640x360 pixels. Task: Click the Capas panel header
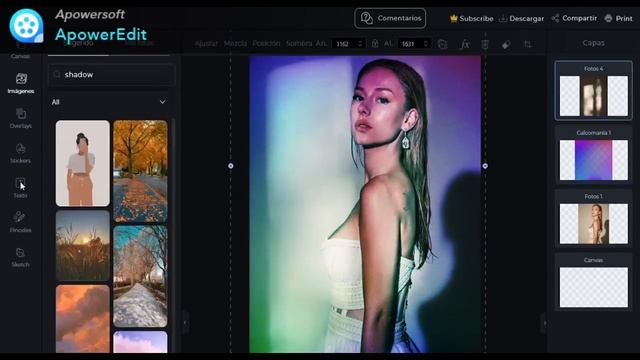click(593, 43)
